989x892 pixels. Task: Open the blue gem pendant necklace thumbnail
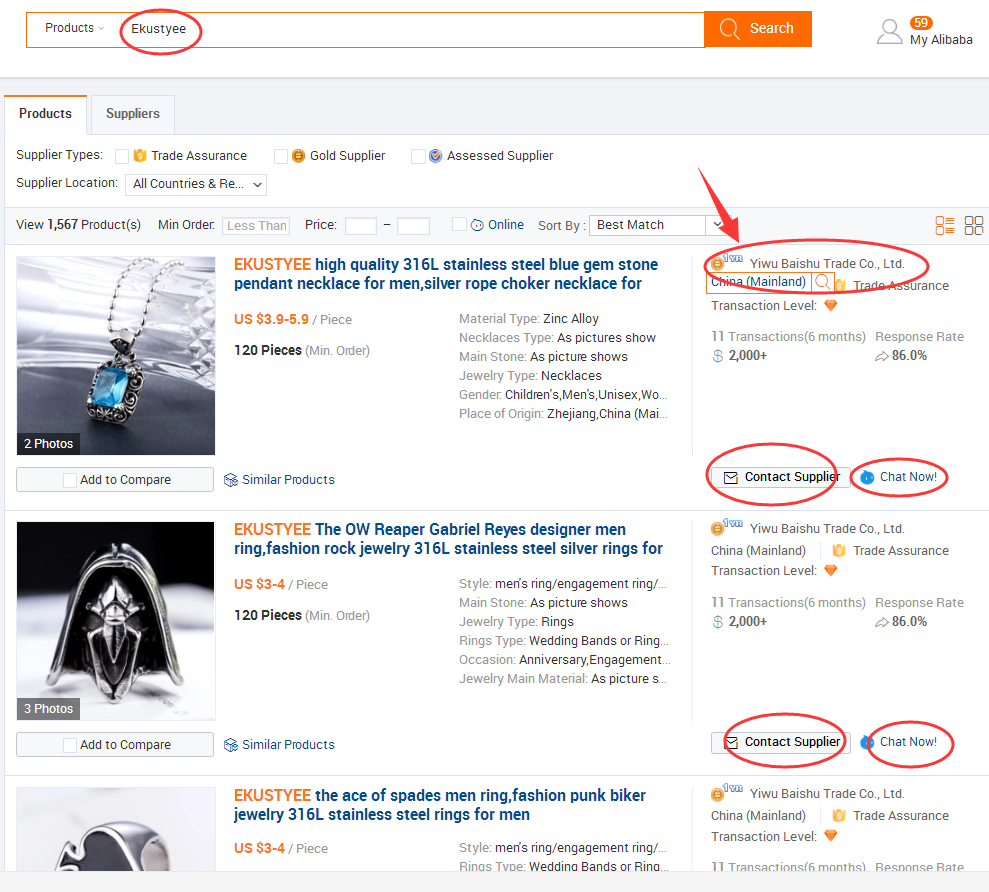116,356
